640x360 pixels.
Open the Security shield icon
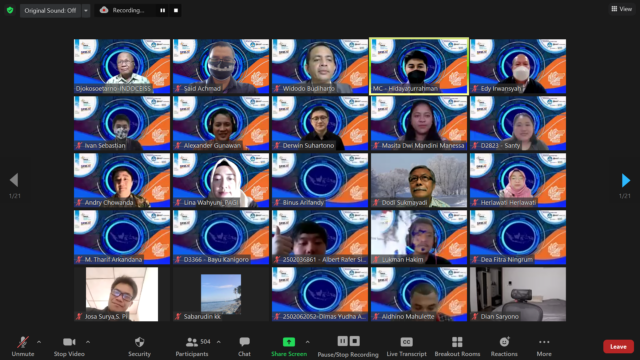click(x=140, y=342)
